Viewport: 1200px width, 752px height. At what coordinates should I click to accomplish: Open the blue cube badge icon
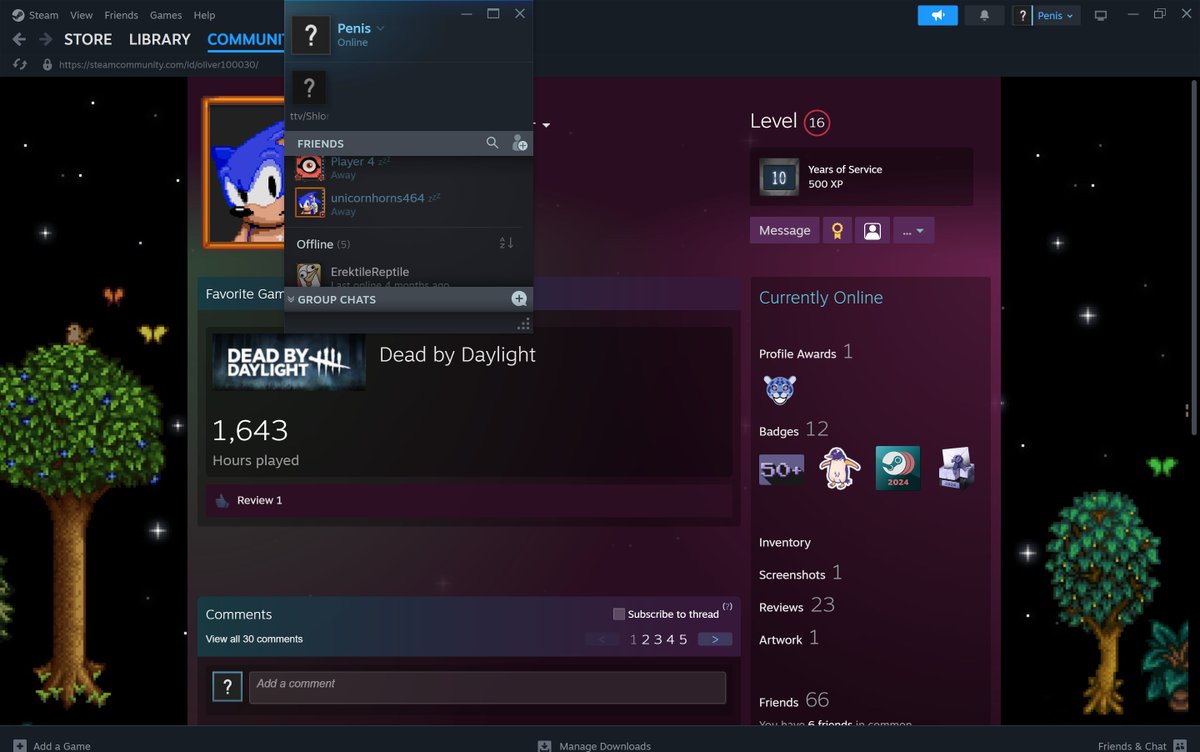tap(956, 468)
